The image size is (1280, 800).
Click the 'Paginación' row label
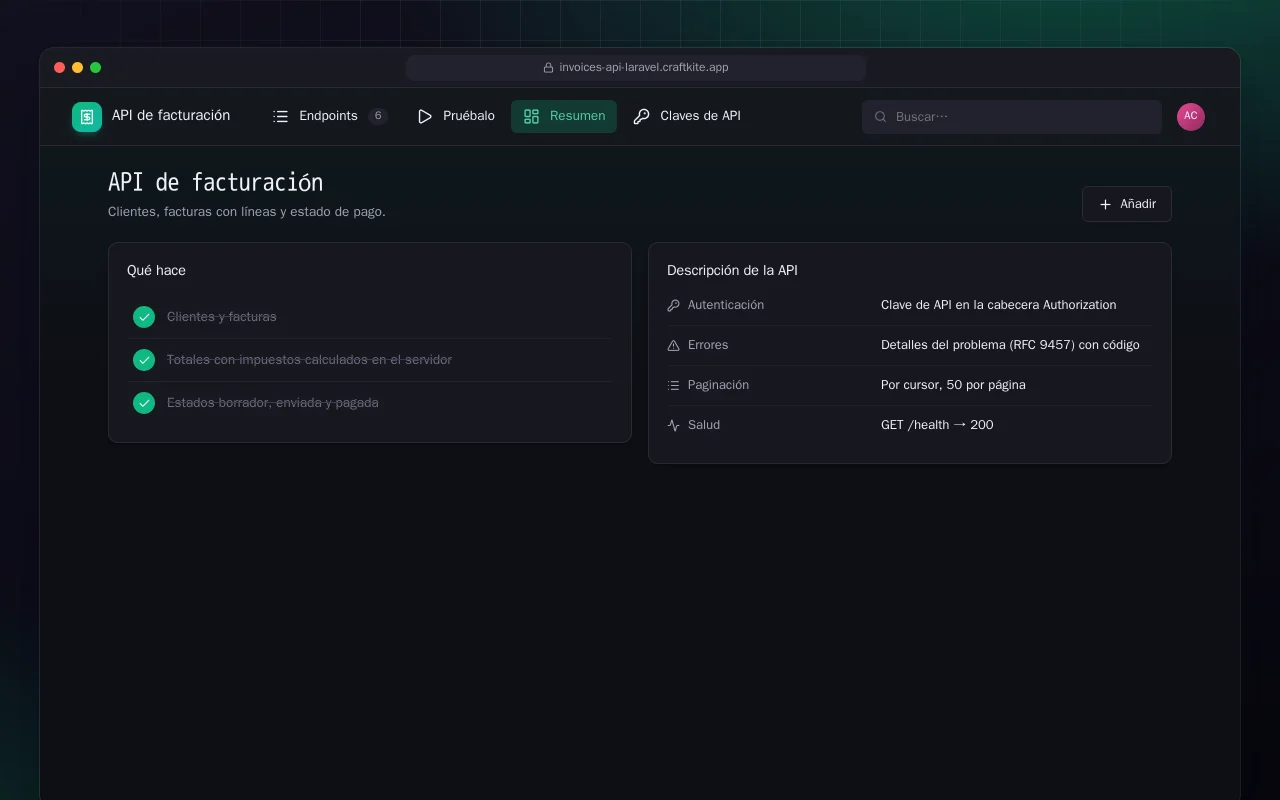[x=718, y=385]
